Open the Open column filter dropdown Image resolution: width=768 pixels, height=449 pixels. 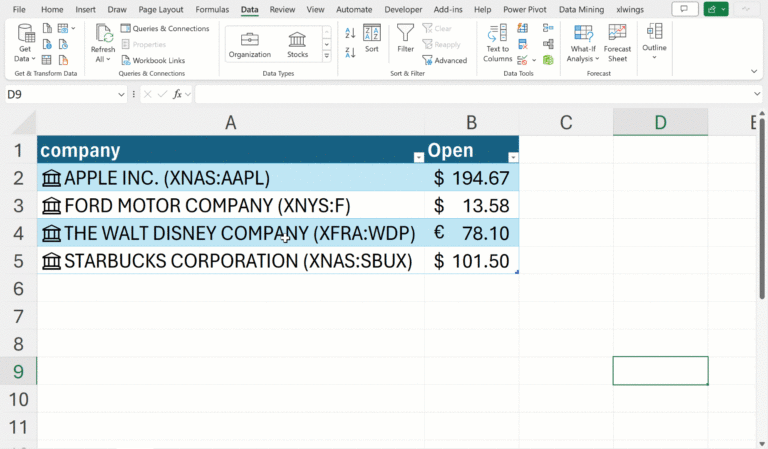pos(513,158)
